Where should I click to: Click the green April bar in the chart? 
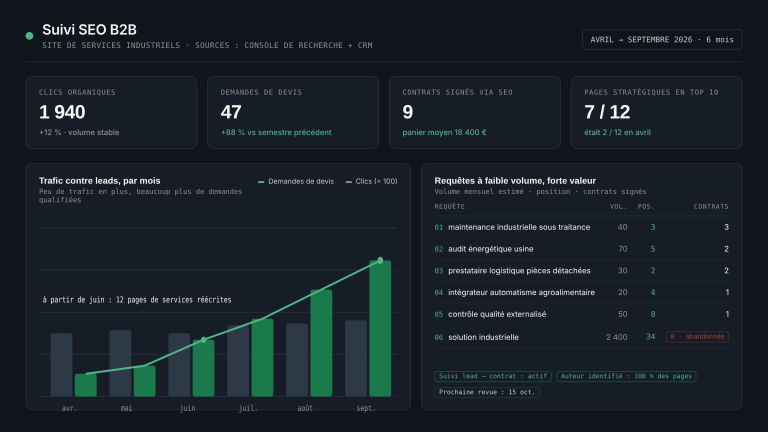[x=86, y=385]
